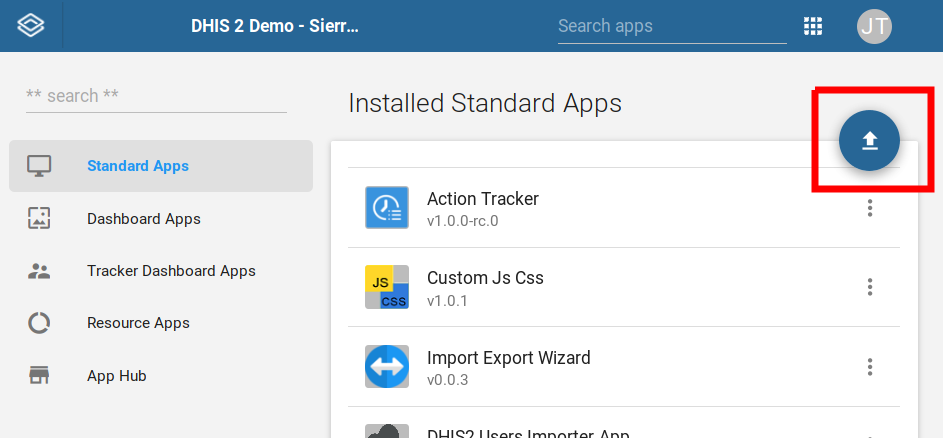Click the upload app floating button

(x=870, y=141)
